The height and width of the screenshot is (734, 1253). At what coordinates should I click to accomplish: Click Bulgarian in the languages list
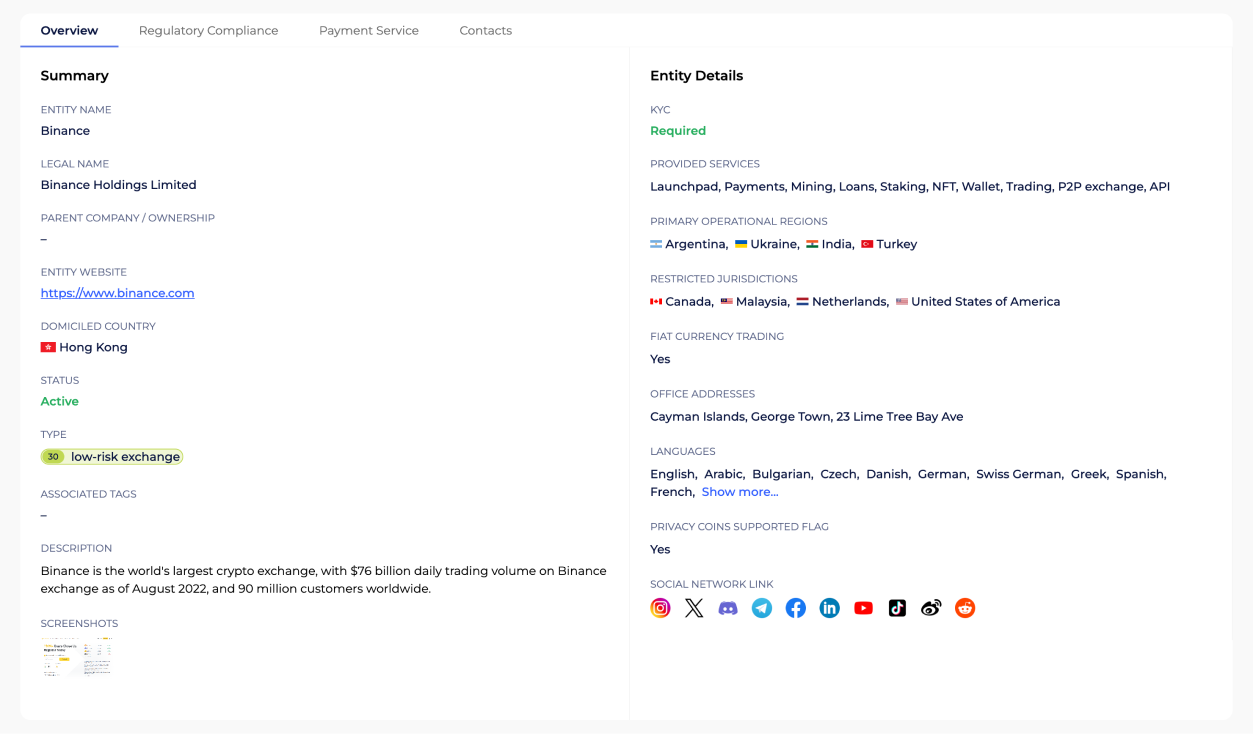[781, 474]
